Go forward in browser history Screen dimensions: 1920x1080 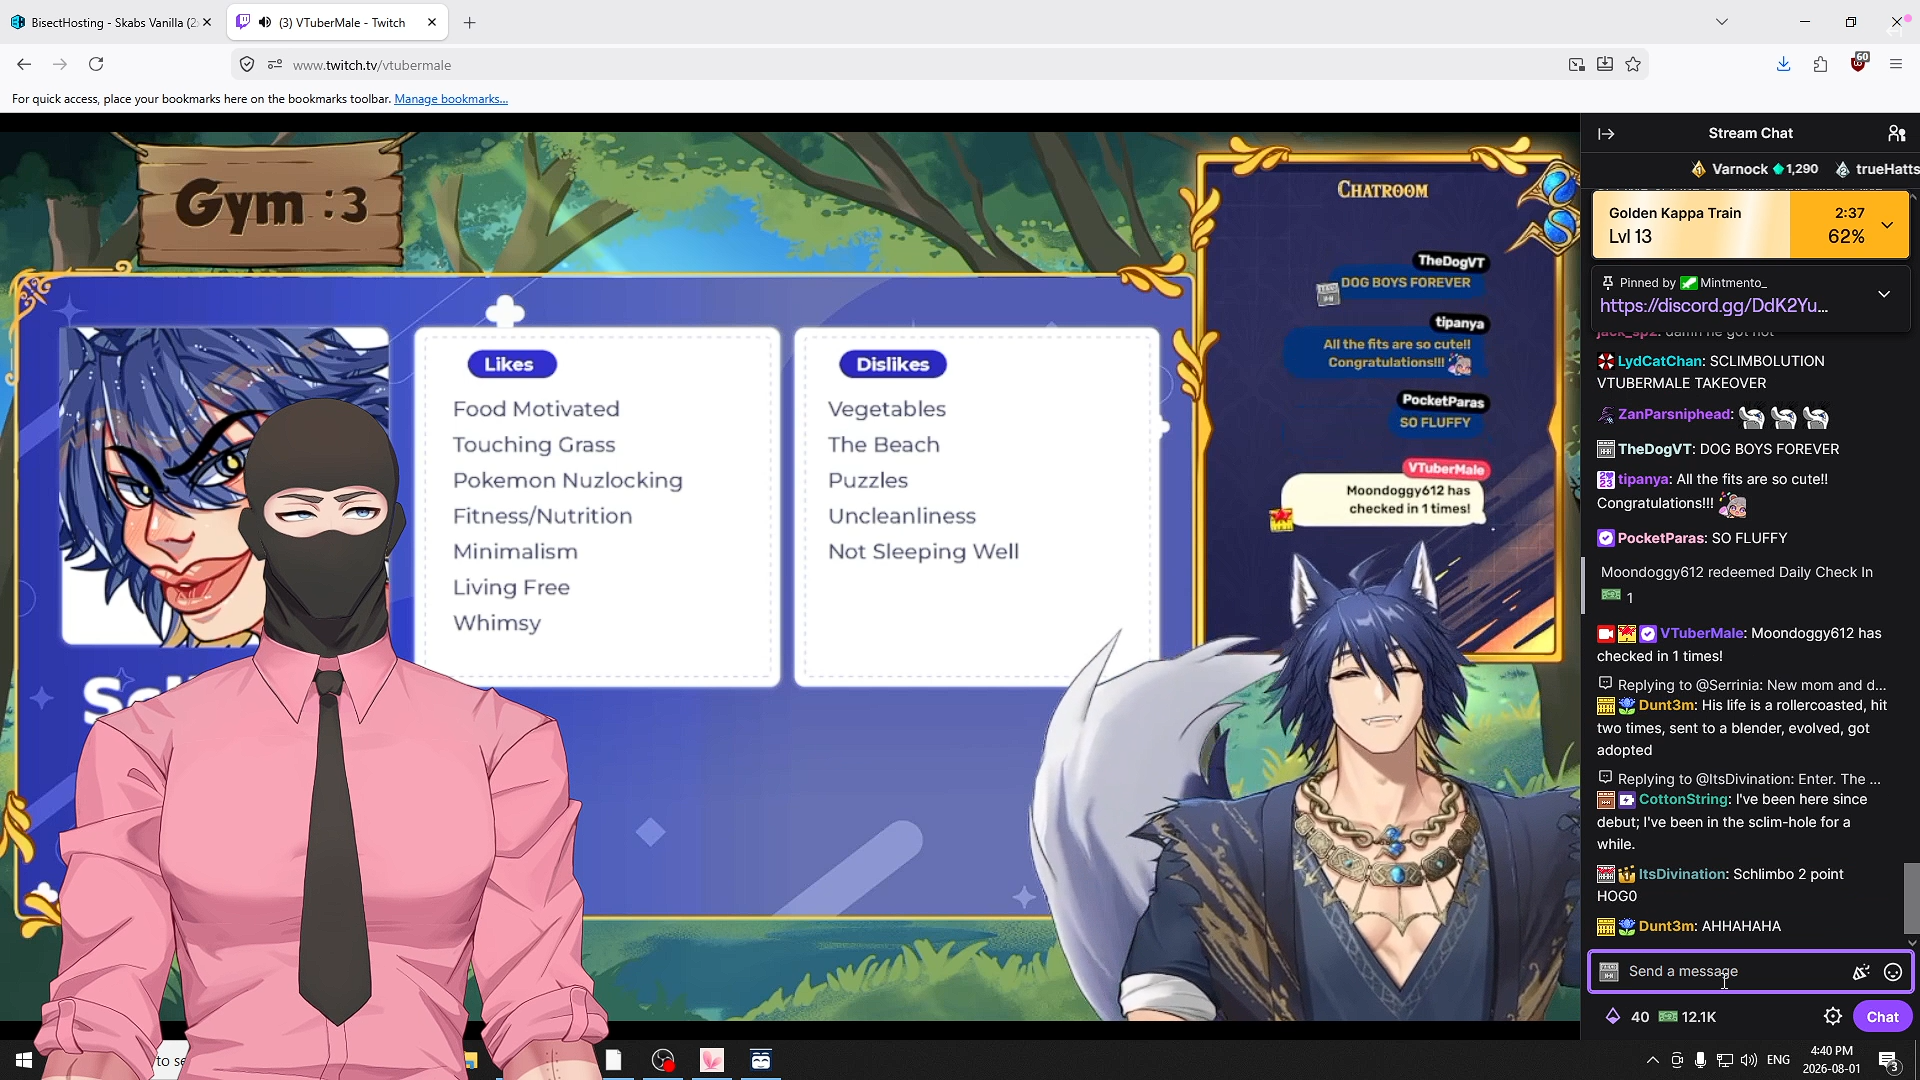tap(60, 64)
